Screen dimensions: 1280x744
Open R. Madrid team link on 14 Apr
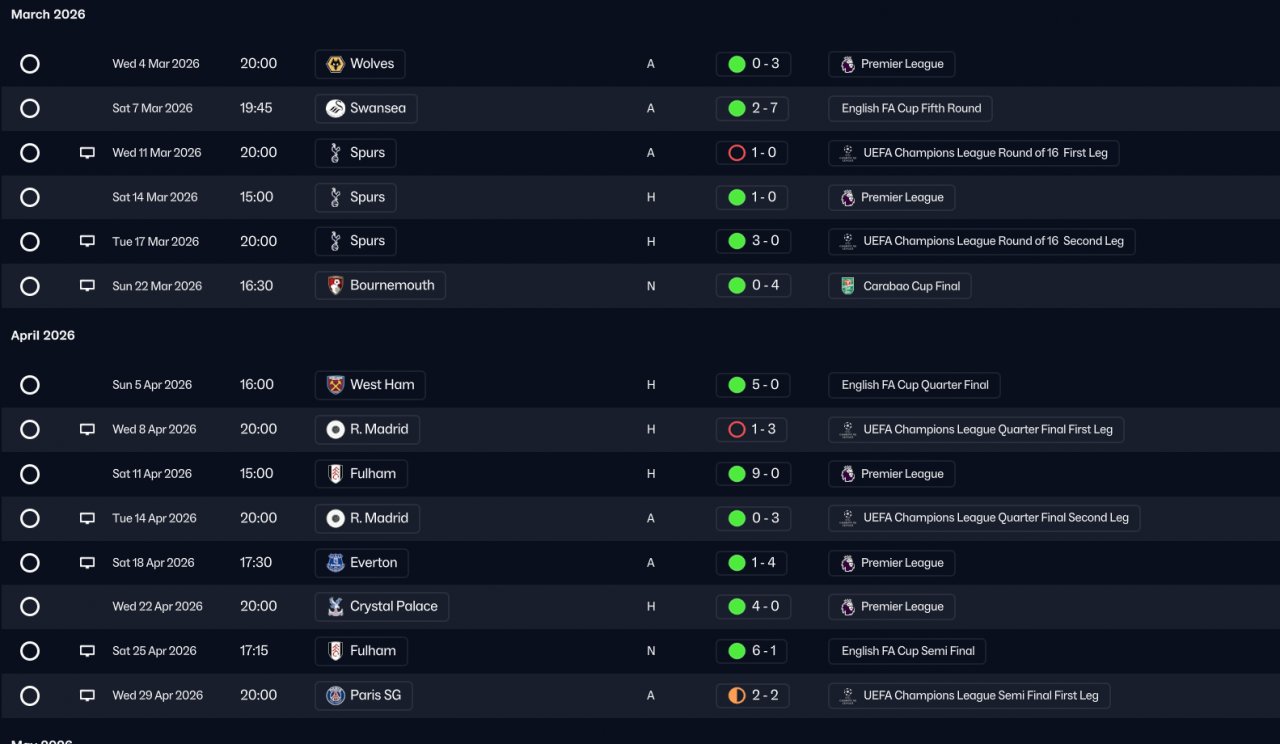click(367, 518)
